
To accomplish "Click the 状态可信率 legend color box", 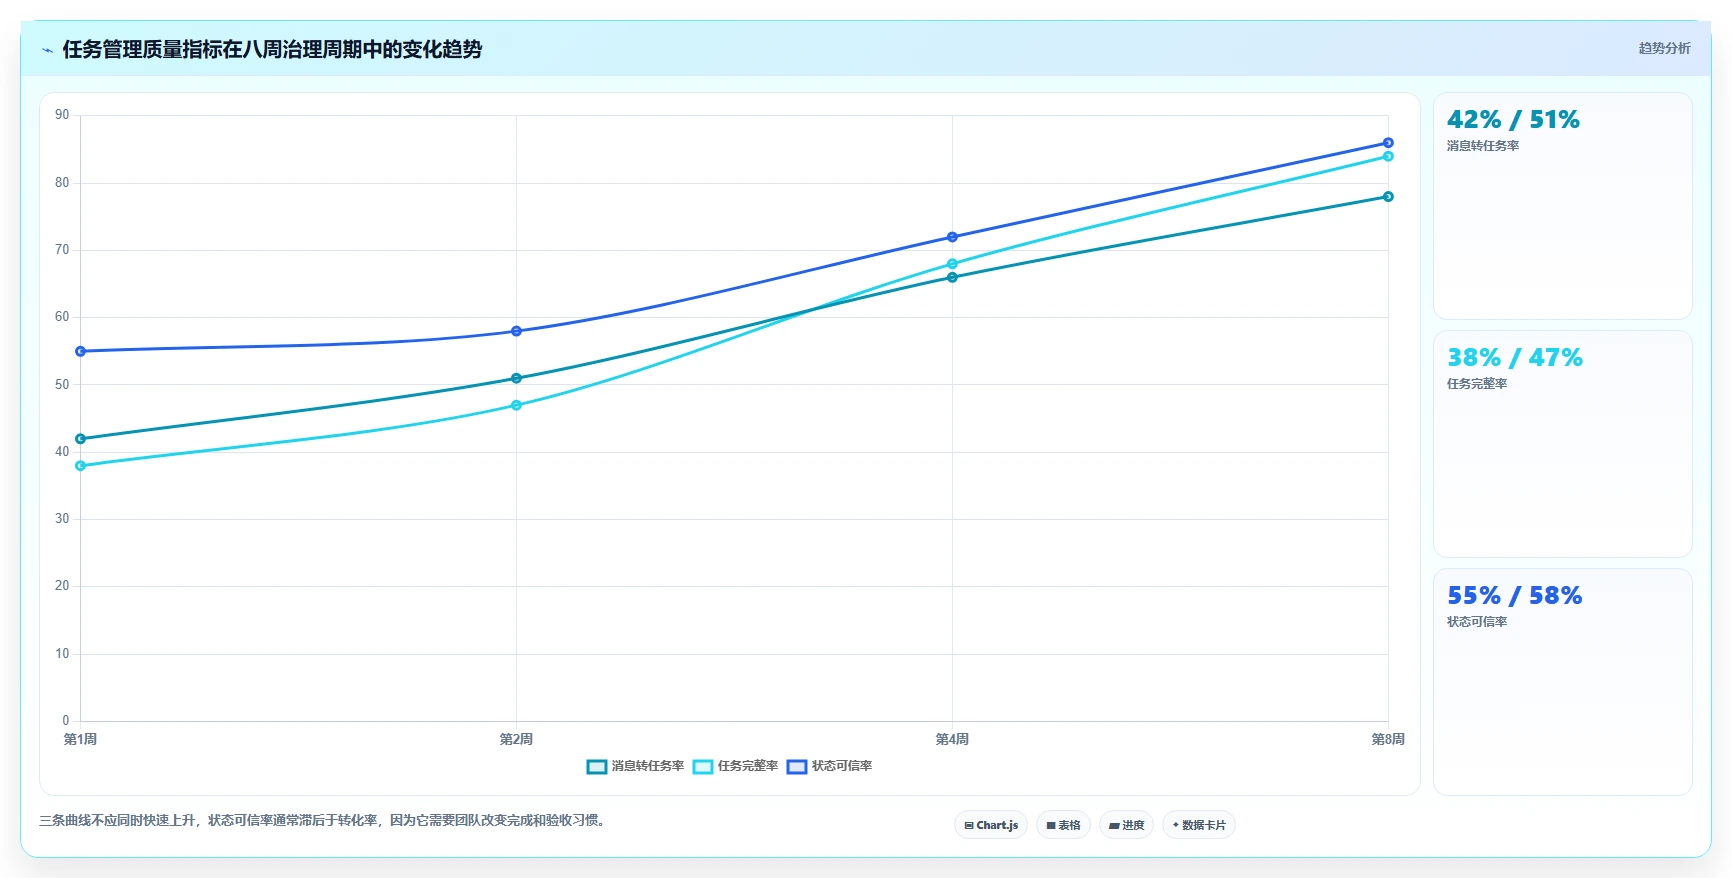I will (797, 767).
